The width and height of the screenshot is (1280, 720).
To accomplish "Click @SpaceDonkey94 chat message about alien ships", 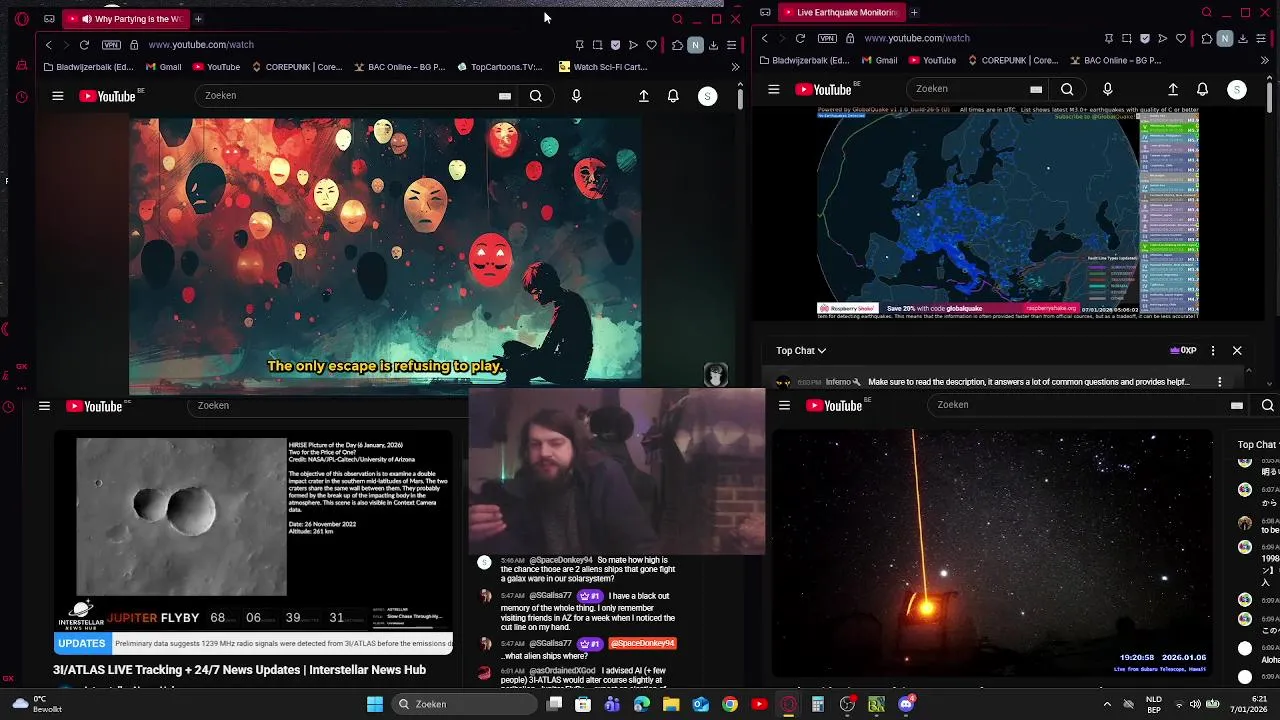I will pyautogui.click(x=588, y=570).
